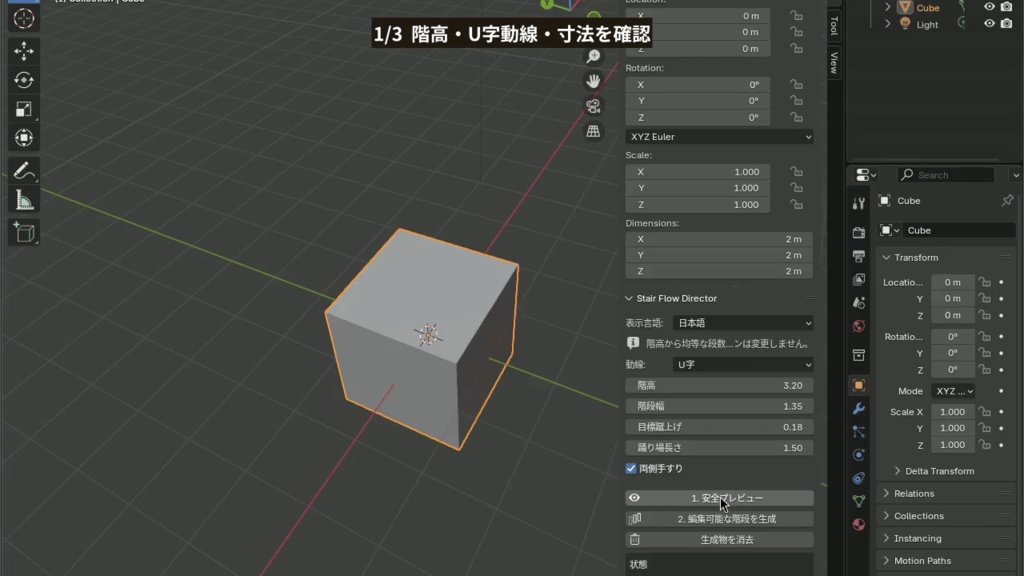Switch to the View sidebar tab
Image resolution: width=1024 pixels, height=576 pixels.
click(x=834, y=63)
